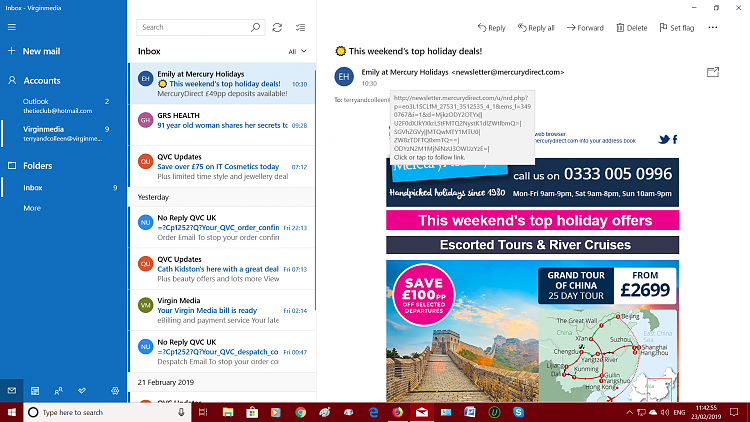Click the Accounts person icon

(x=12, y=80)
